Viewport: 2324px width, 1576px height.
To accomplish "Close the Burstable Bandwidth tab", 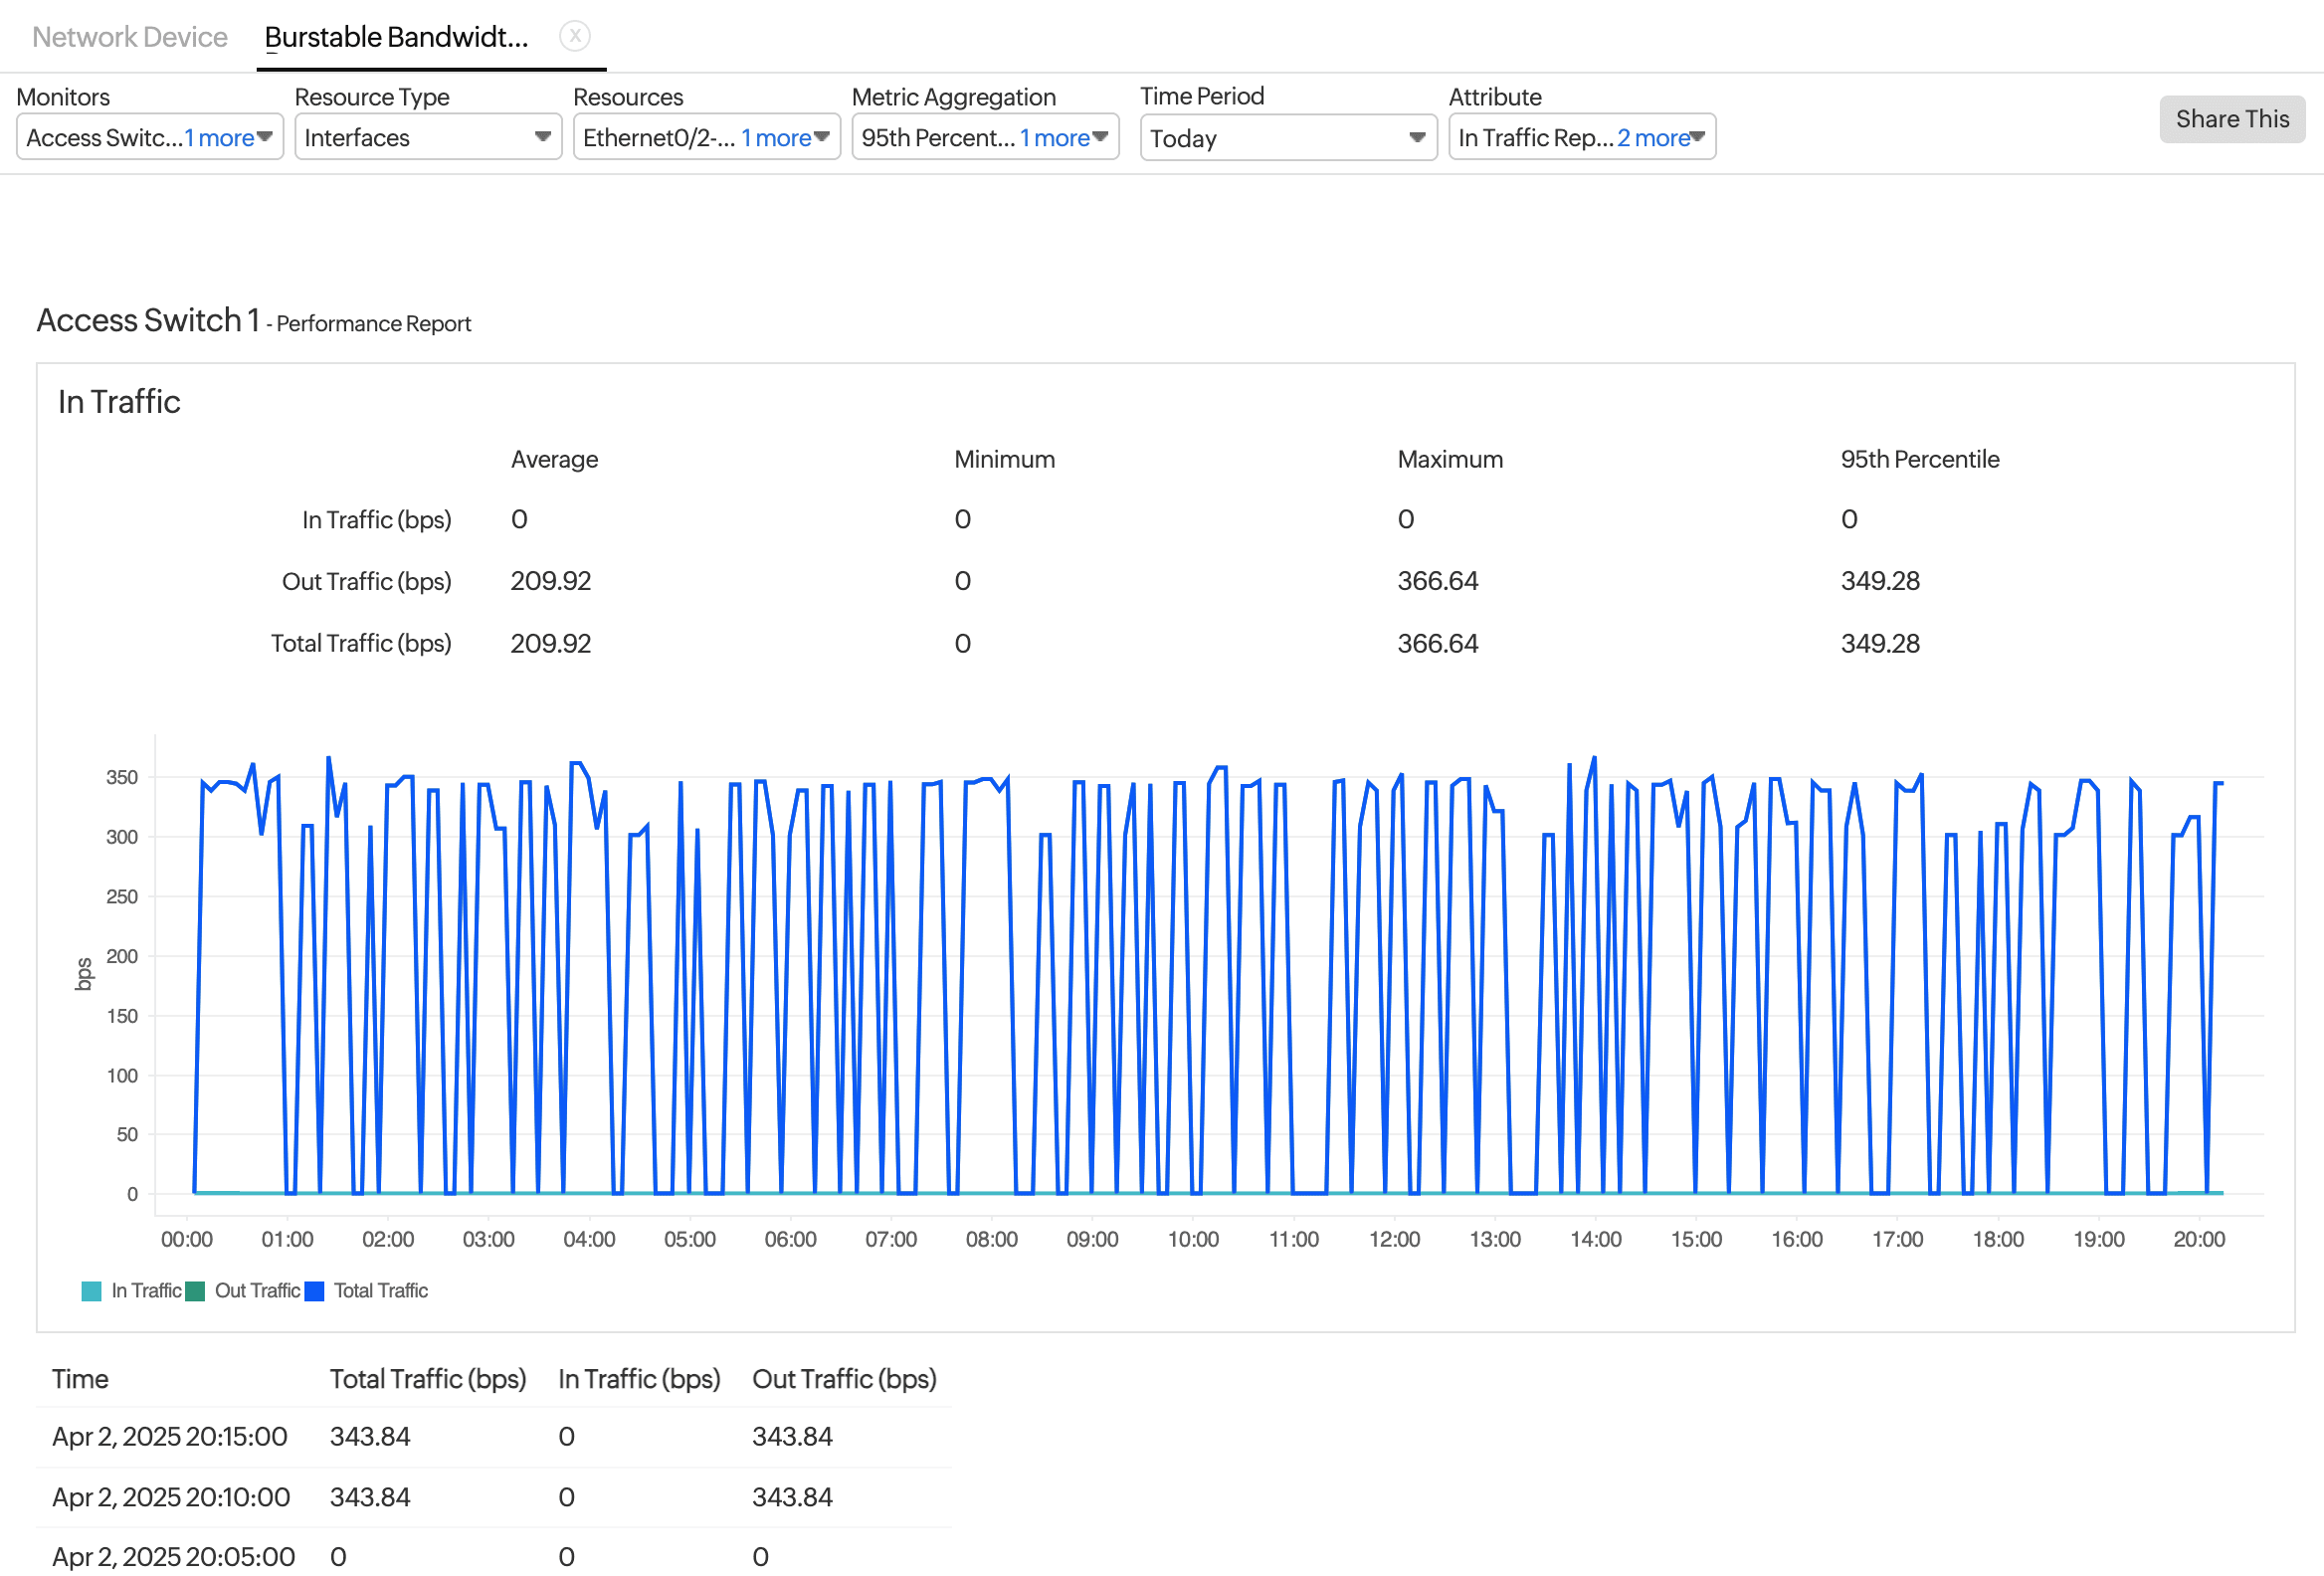I will (x=574, y=36).
